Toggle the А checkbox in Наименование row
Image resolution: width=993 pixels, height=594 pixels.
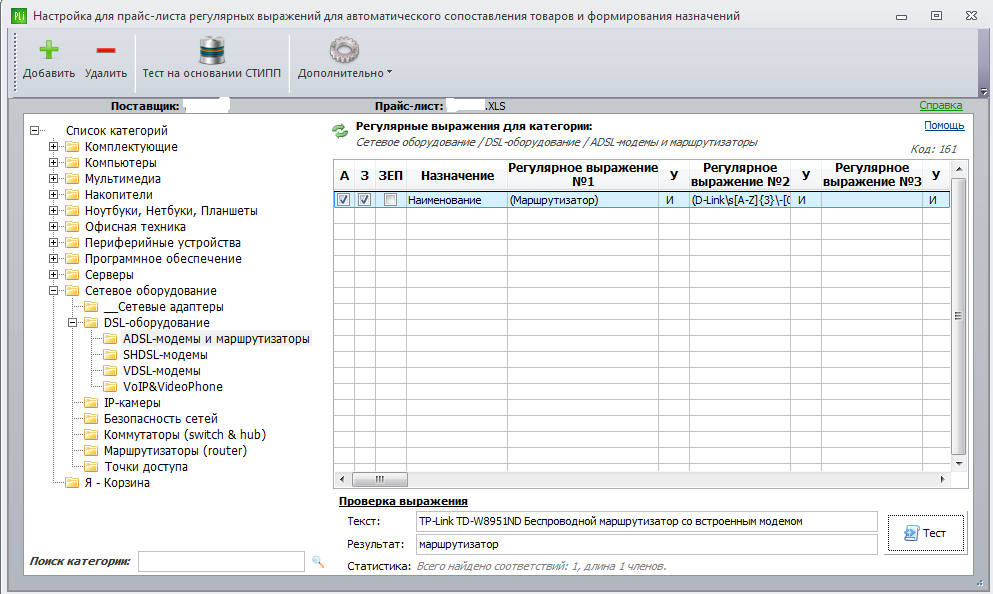coord(343,200)
